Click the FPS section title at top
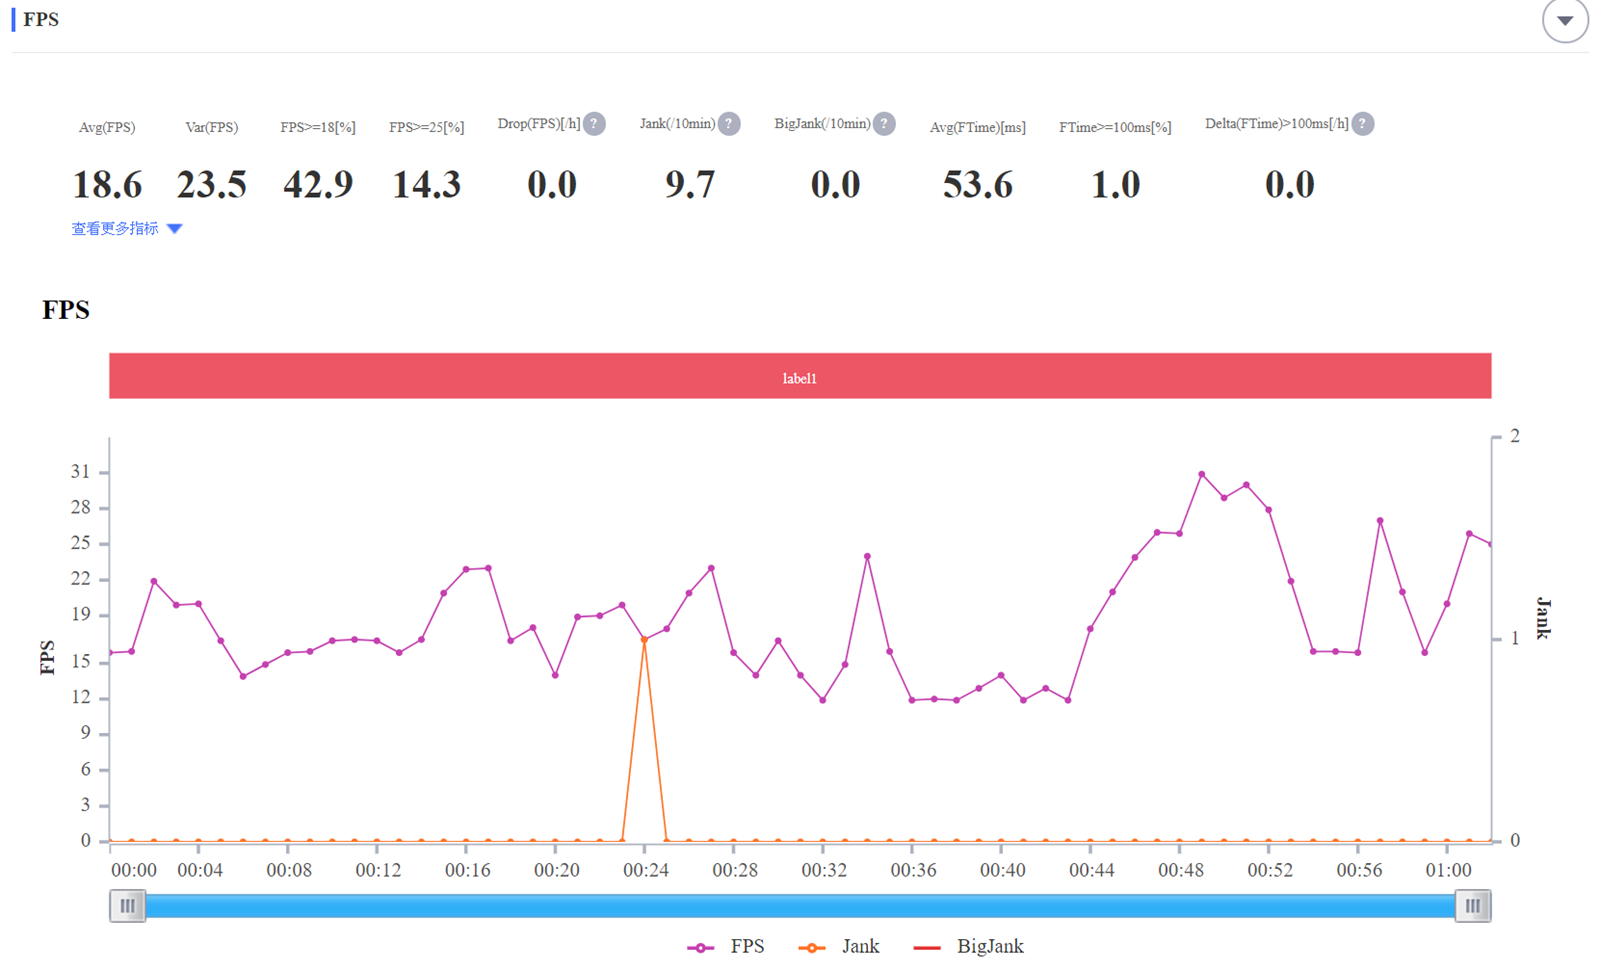This screenshot has width=1600, height=970. click(41, 20)
